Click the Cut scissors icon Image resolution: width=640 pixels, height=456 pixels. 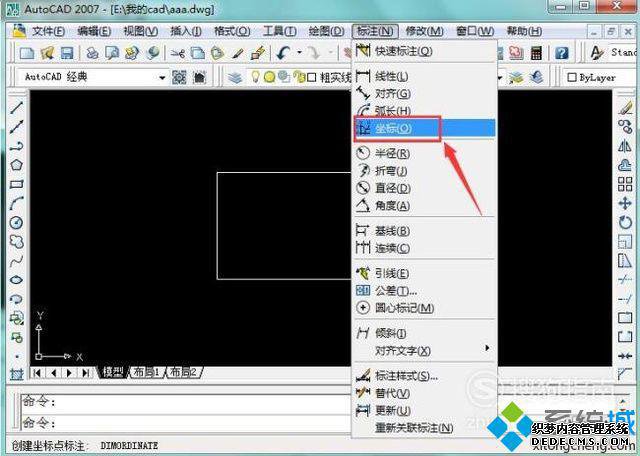click(178, 53)
